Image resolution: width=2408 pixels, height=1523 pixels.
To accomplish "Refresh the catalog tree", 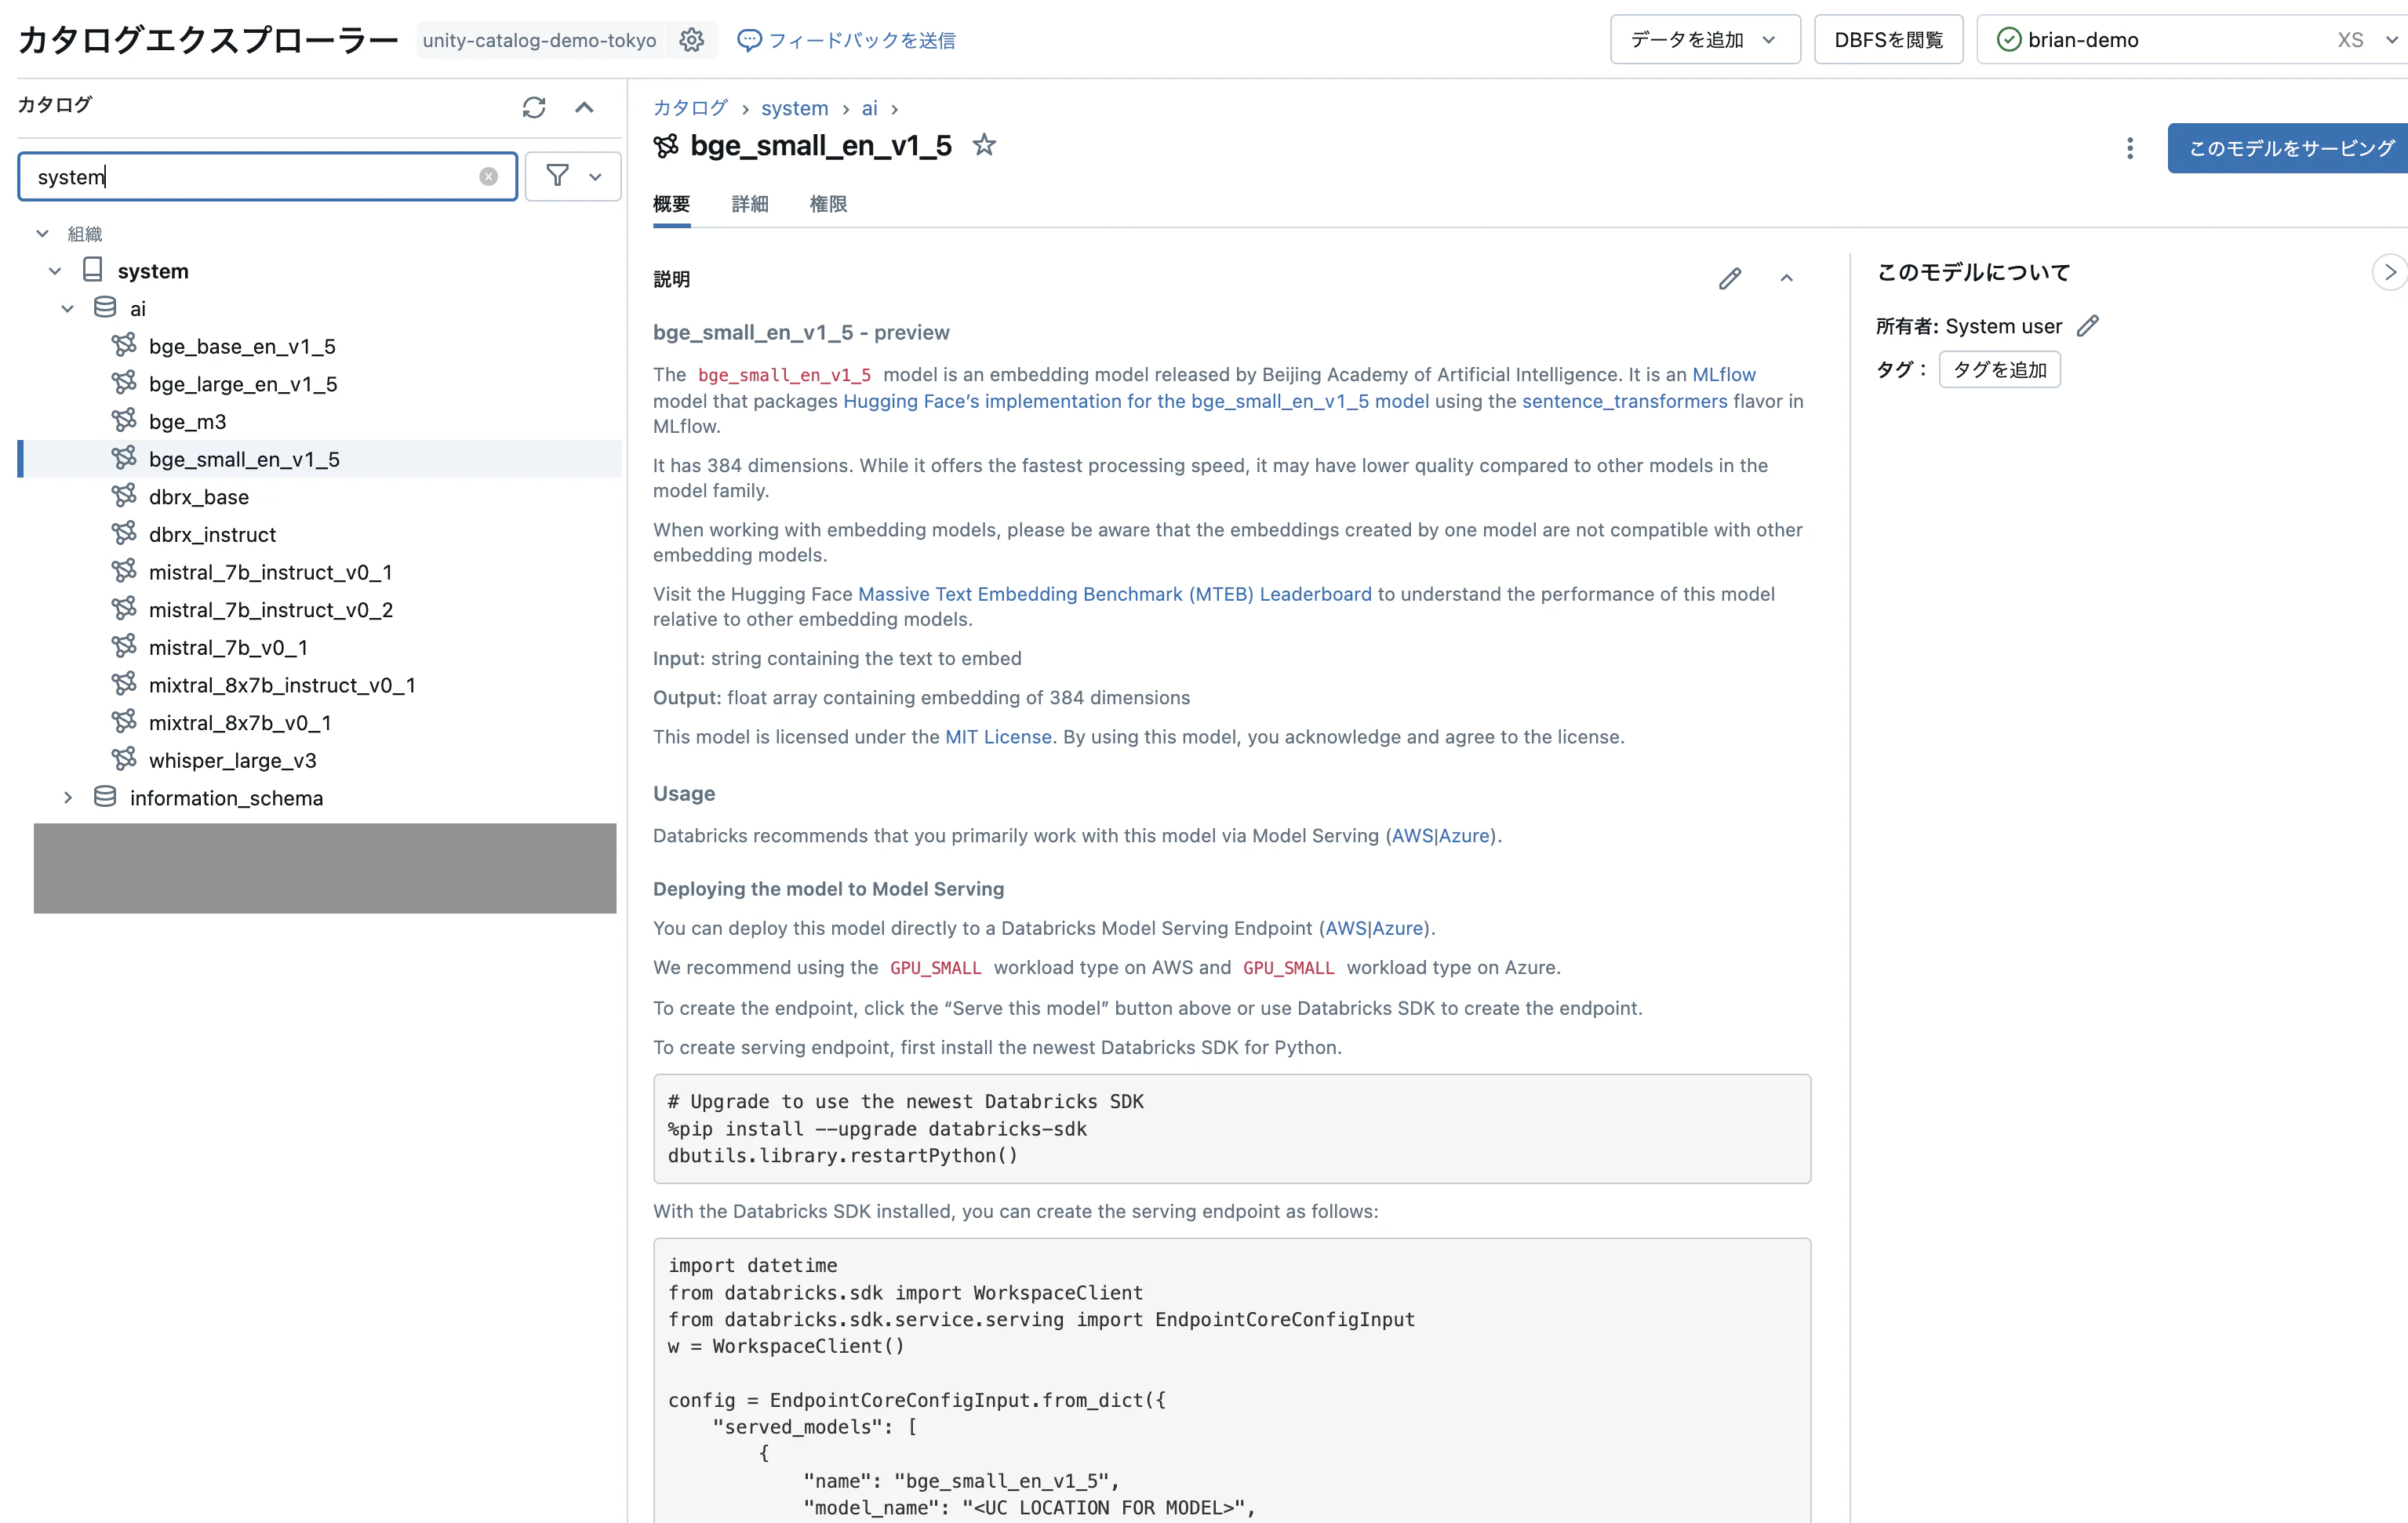I will (x=534, y=107).
